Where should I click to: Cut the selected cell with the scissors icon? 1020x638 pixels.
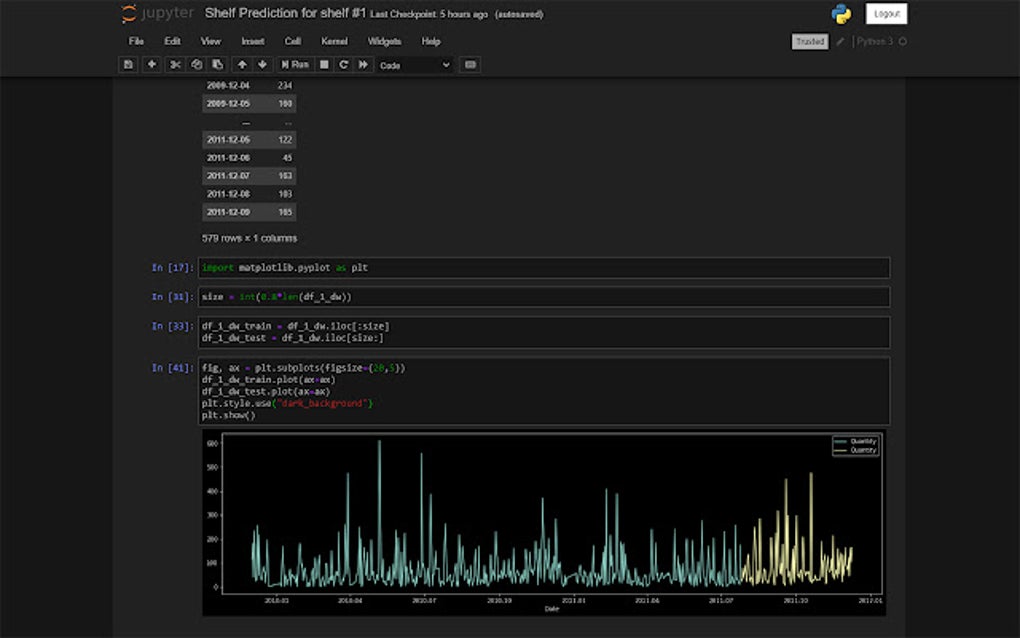point(175,64)
